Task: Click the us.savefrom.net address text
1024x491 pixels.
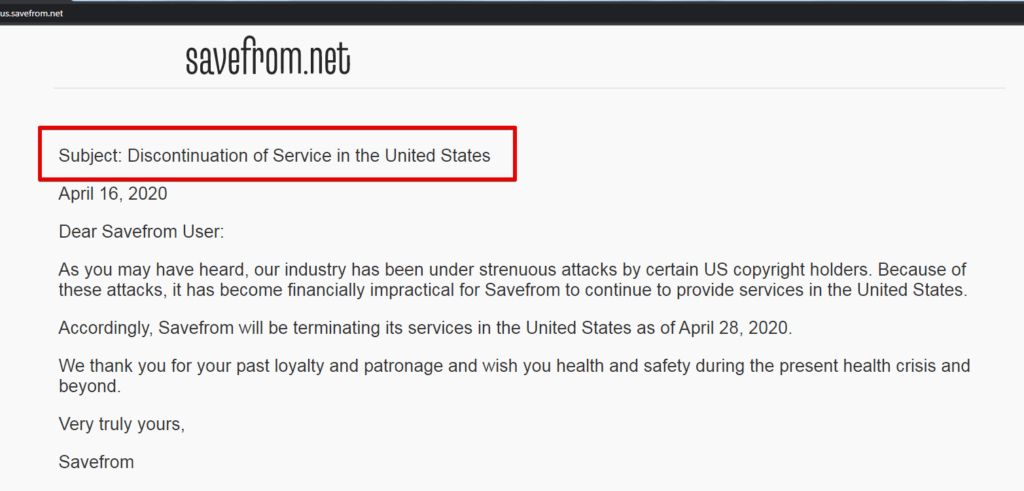Action: pyautogui.click(x=31, y=13)
